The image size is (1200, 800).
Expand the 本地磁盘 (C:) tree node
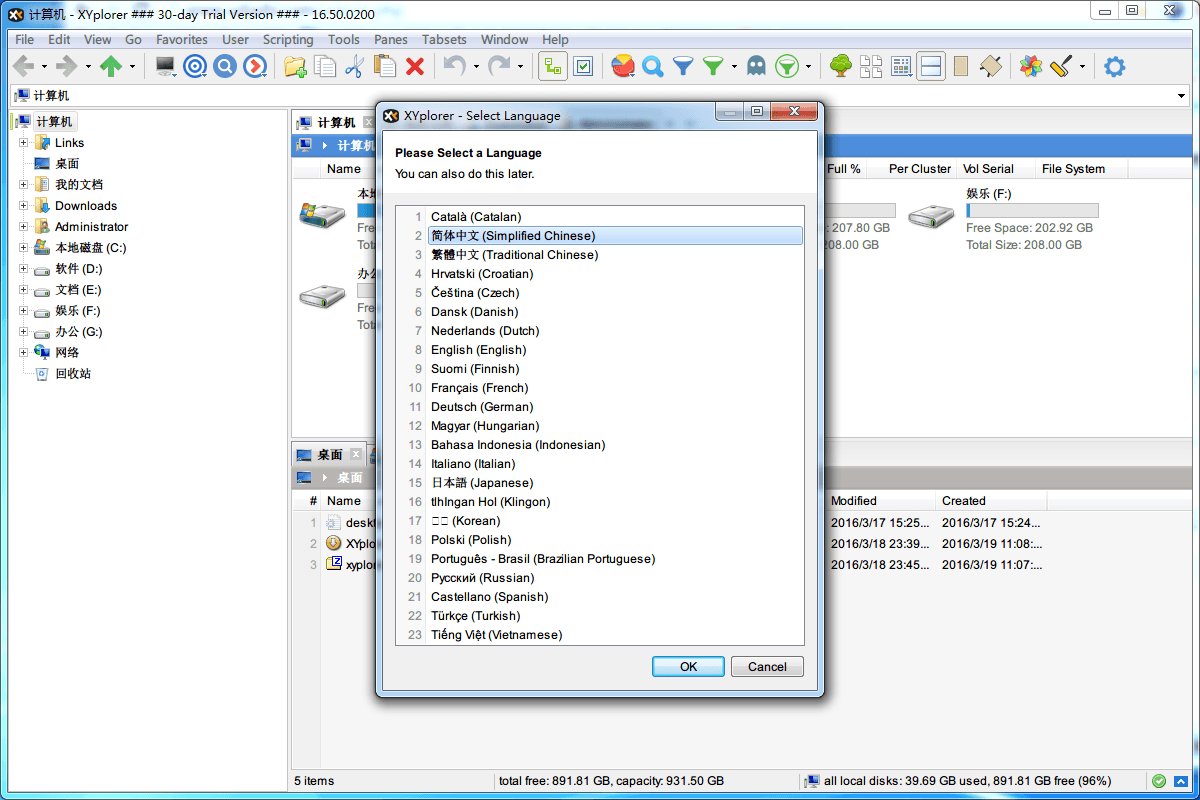click(x=23, y=248)
